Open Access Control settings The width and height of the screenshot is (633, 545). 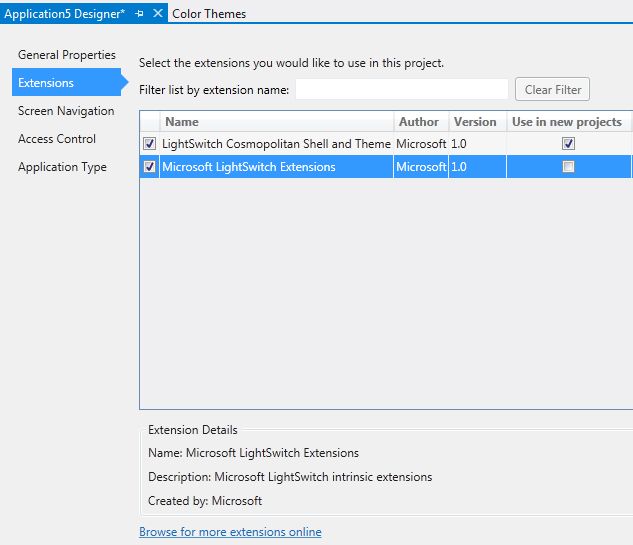[x=57, y=139]
